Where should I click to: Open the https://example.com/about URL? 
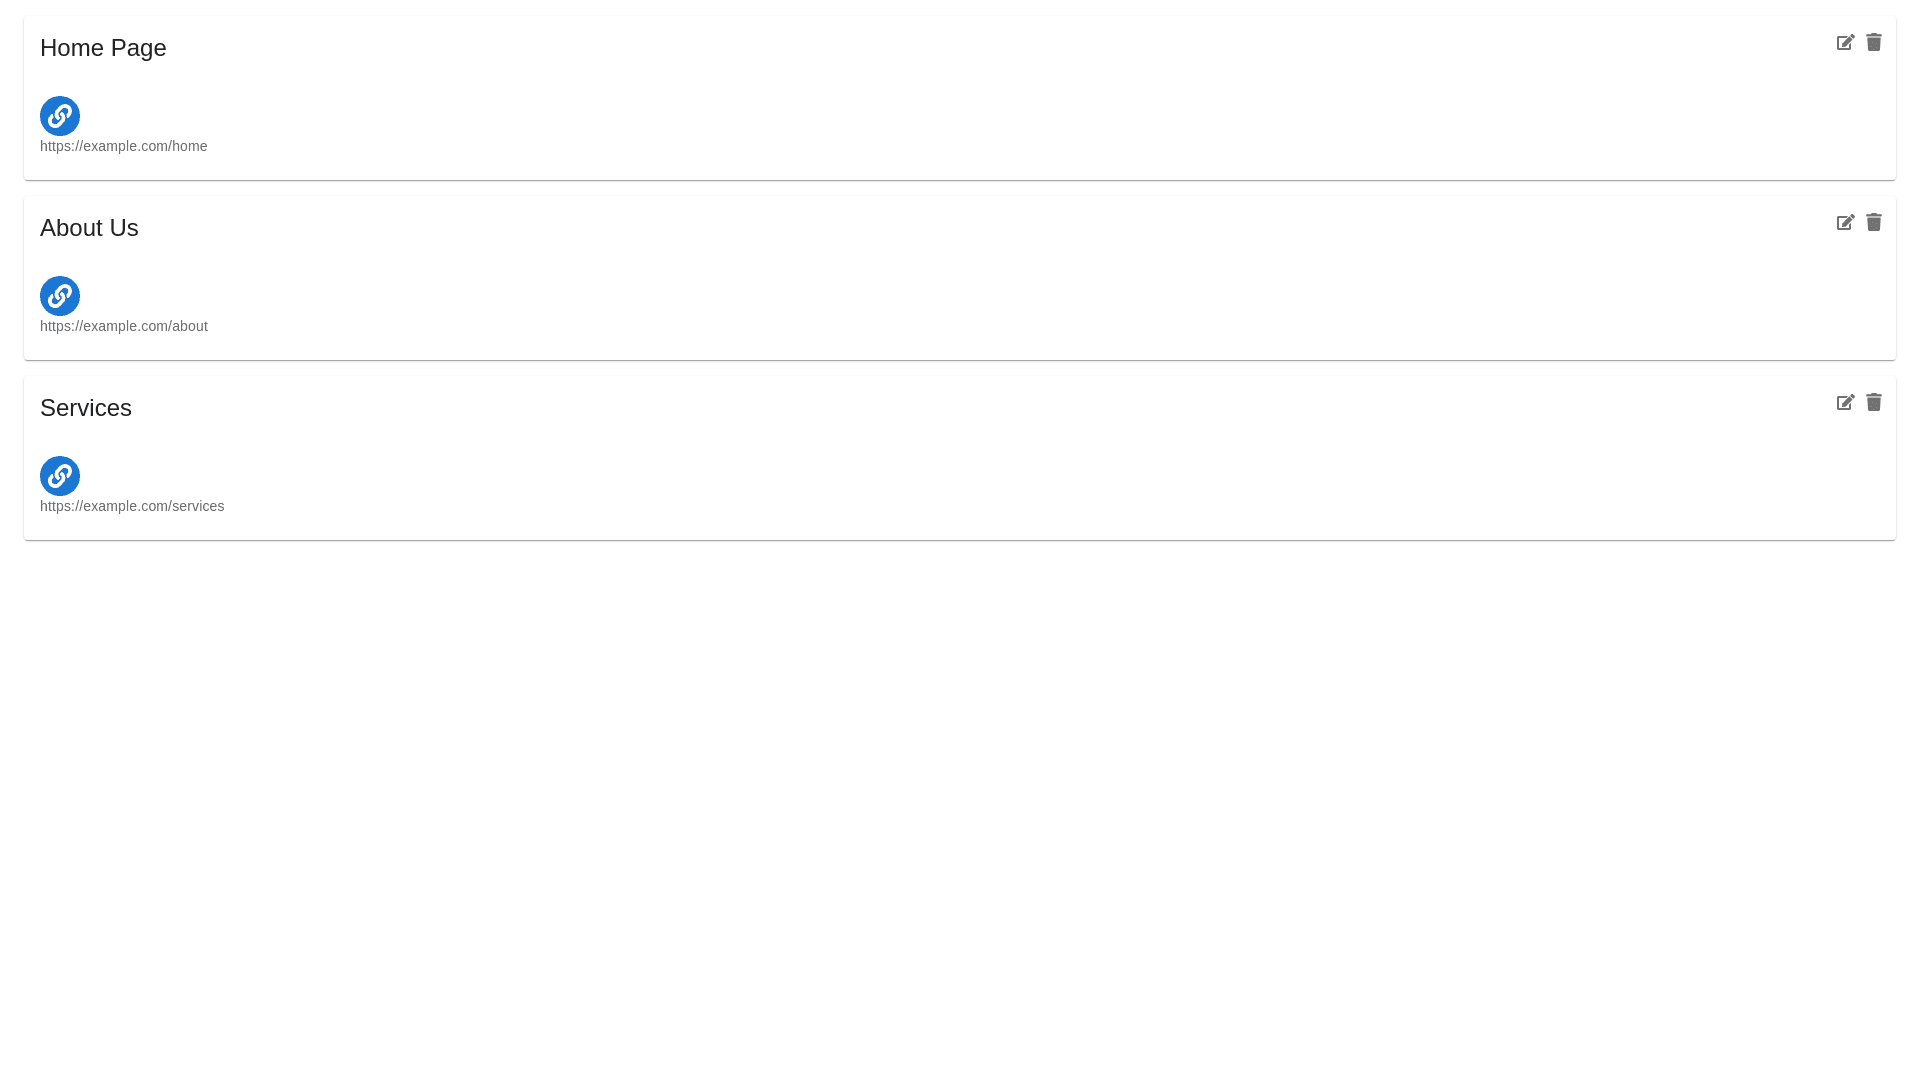point(124,326)
